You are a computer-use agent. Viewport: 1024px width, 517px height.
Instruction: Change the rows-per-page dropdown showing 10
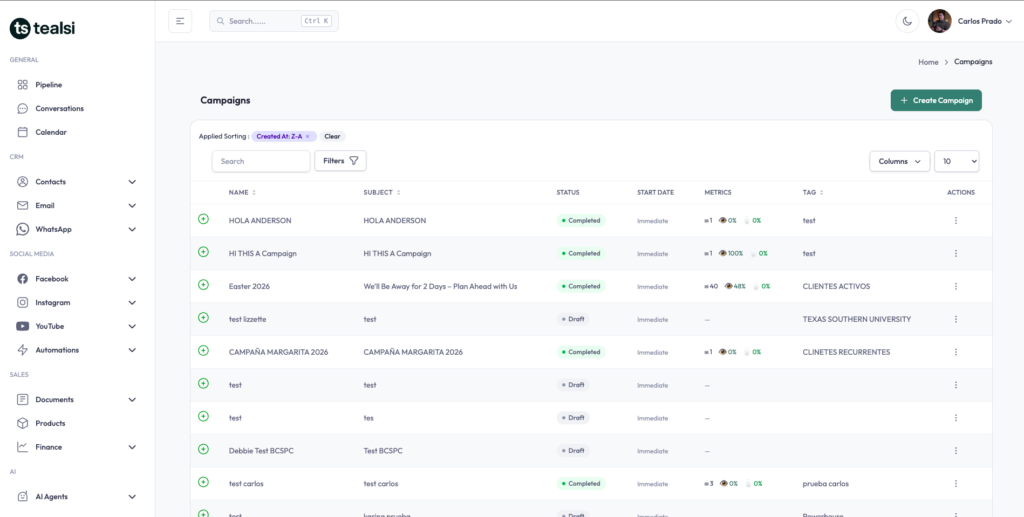point(956,161)
